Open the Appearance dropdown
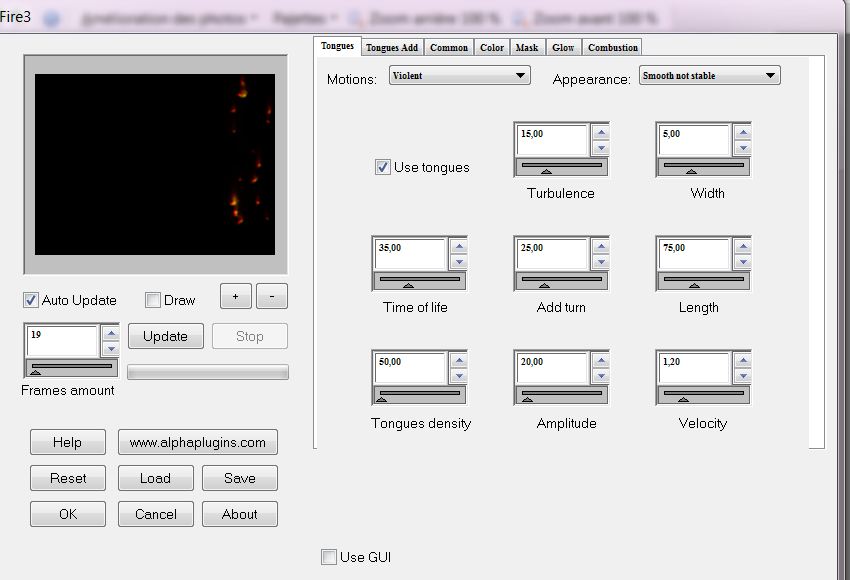850x580 pixels. coord(709,75)
